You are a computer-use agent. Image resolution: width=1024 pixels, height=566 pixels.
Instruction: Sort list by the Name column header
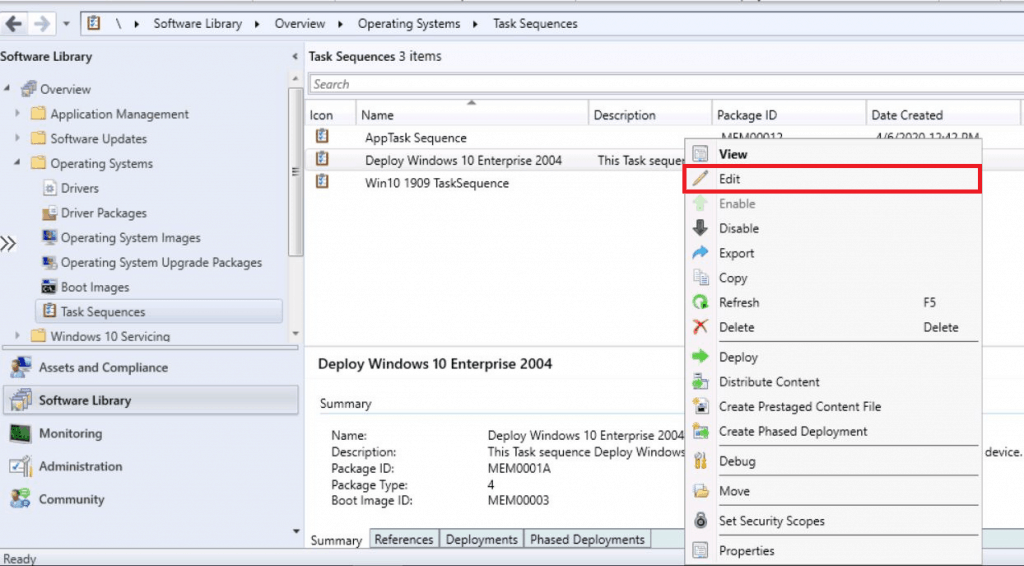point(470,115)
